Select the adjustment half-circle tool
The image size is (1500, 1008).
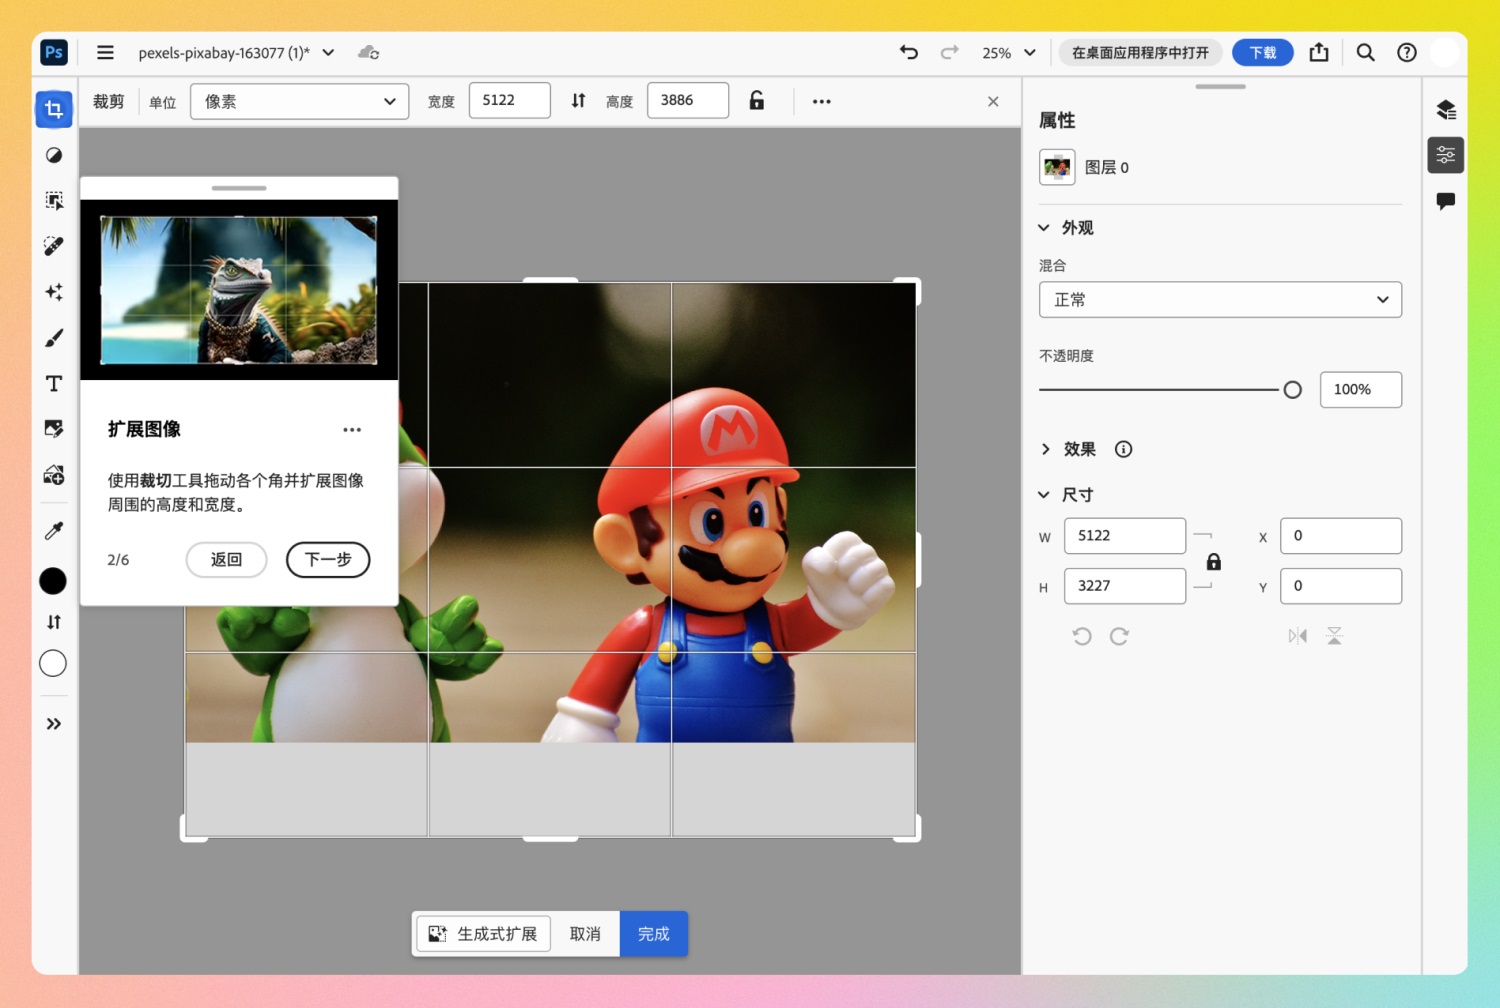coord(54,155)
